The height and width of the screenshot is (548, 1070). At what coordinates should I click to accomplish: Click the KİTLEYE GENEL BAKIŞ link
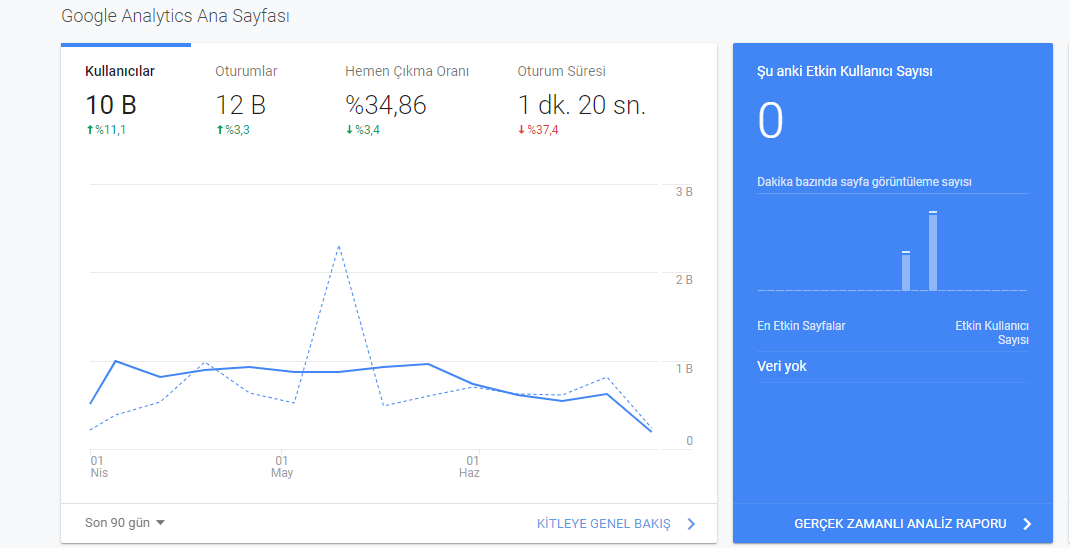(x=604, y=524)
